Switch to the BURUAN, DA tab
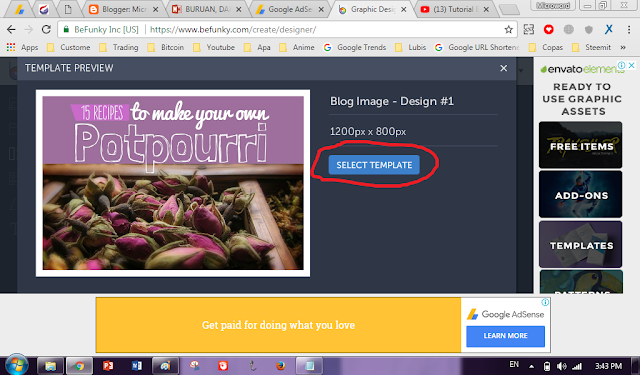The height and width of the screenshot is (375, 640). 206,9
